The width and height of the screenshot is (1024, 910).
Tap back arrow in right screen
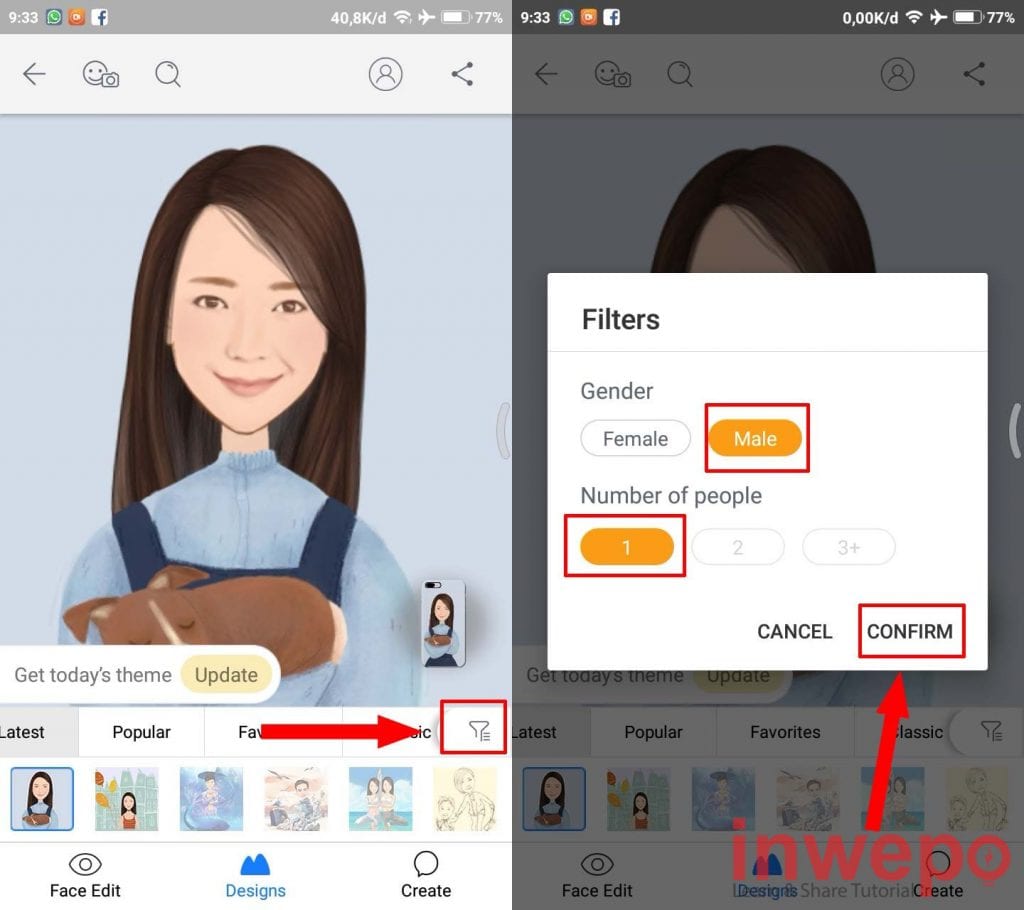coord(546,74)
